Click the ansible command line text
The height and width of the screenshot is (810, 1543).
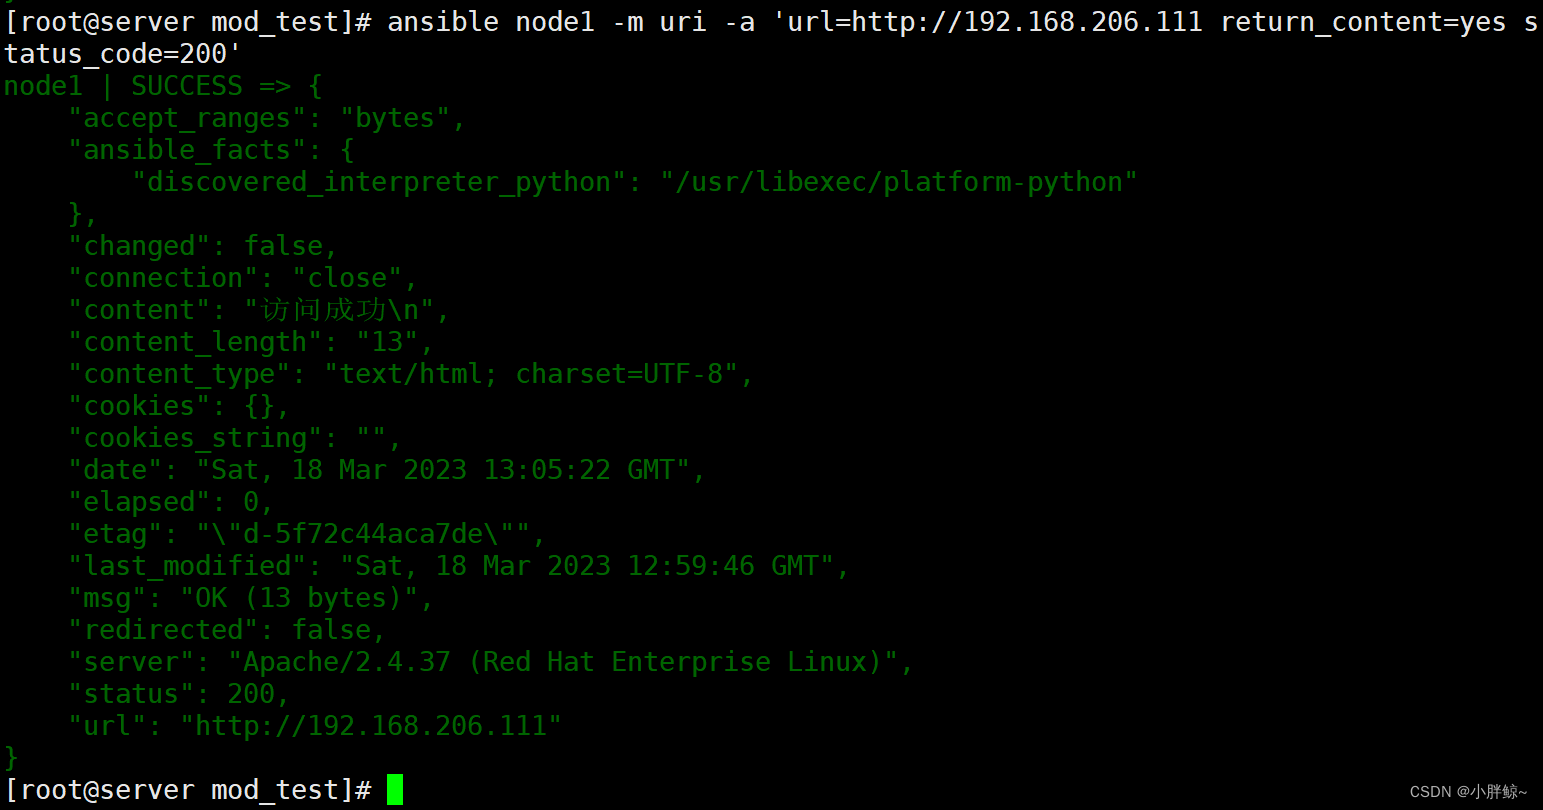click(x=770, y=37)
